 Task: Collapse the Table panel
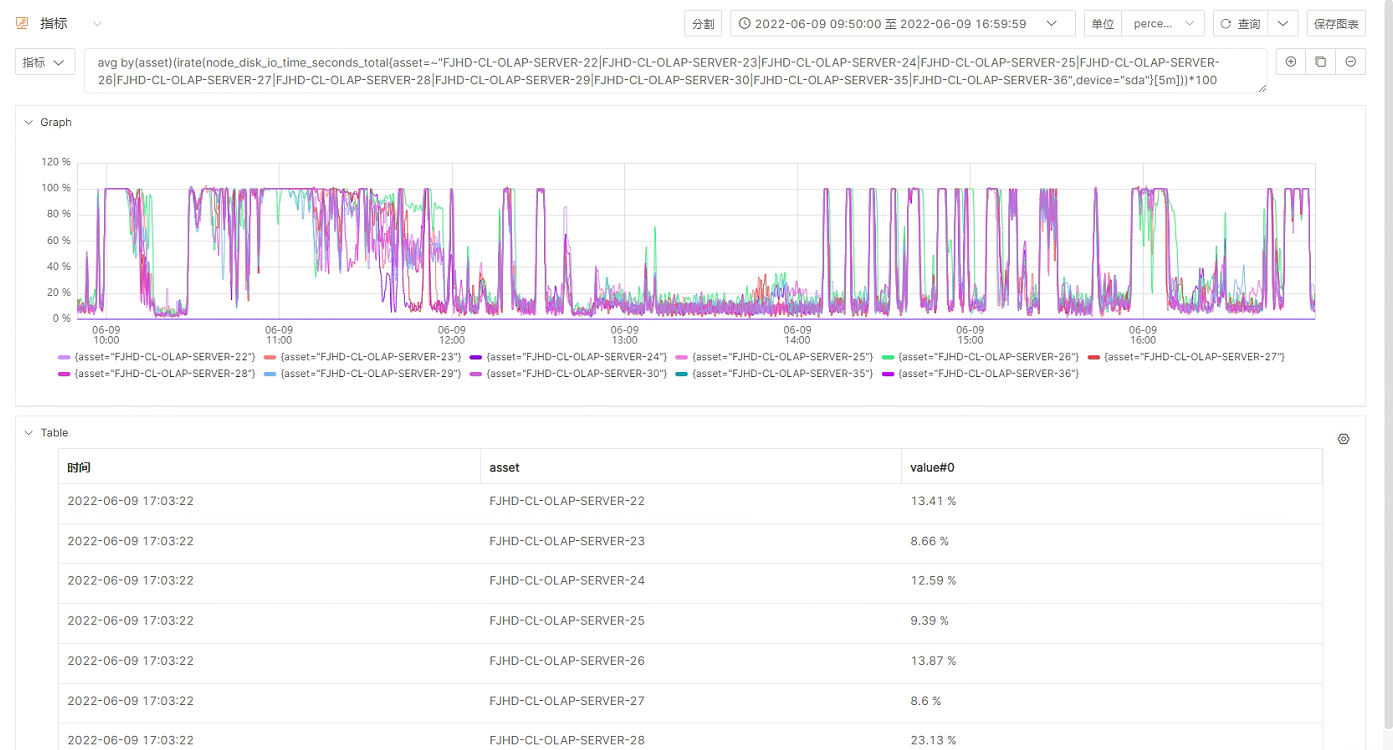pos(28,433)
